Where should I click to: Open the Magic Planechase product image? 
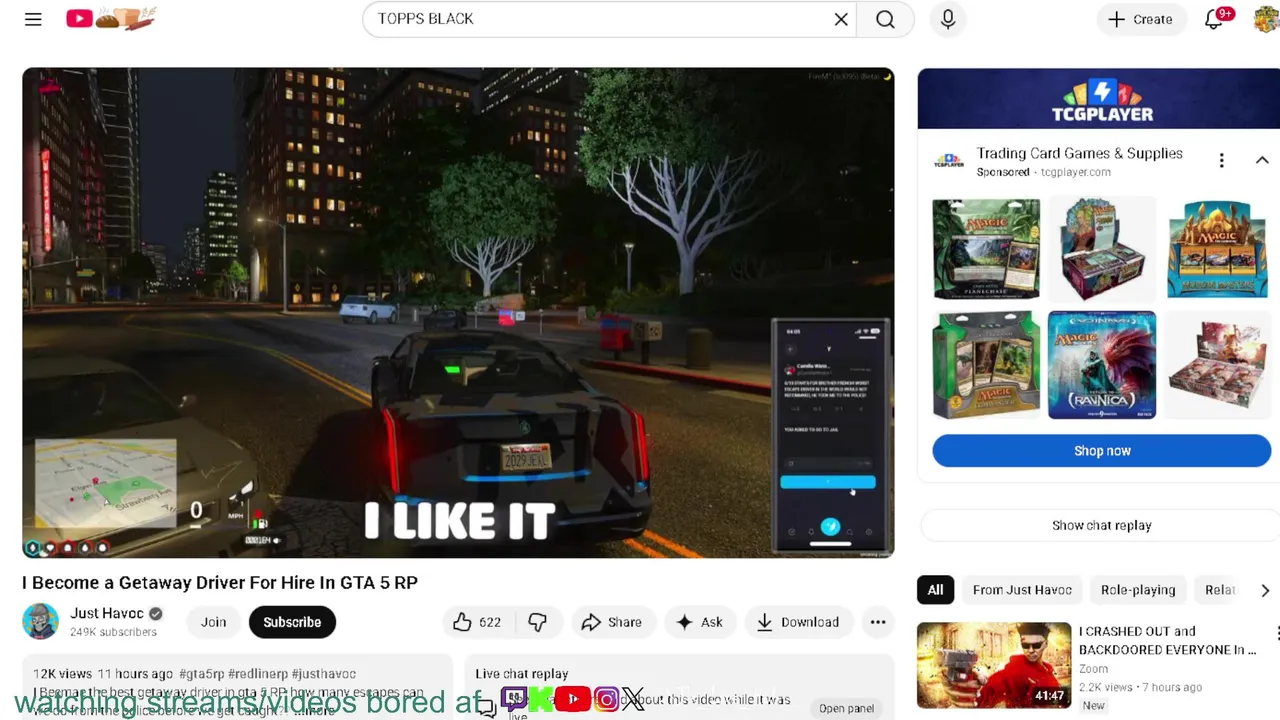click(986, 249)
